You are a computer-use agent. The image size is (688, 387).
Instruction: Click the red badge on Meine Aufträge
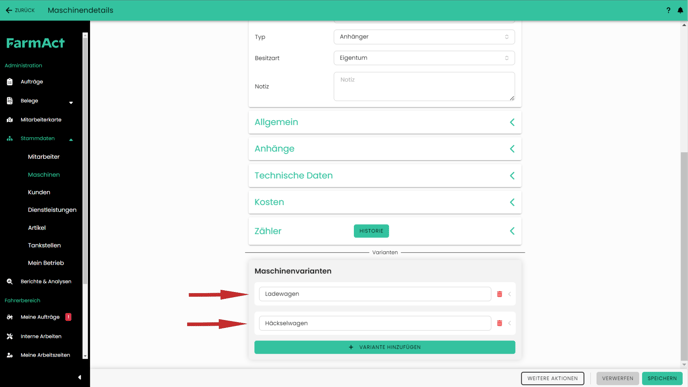[x=68, y=317]
